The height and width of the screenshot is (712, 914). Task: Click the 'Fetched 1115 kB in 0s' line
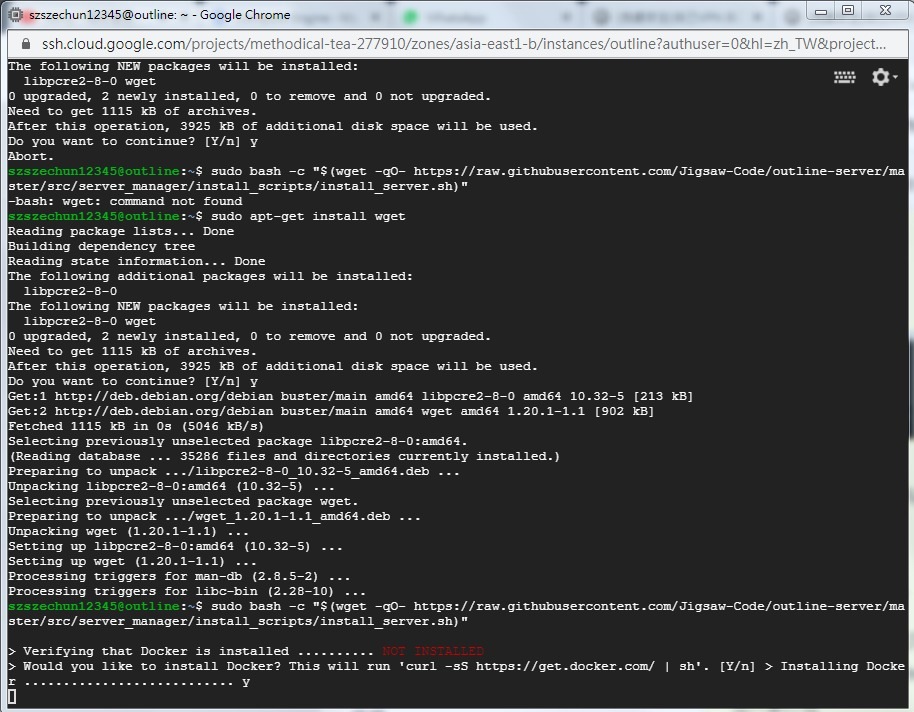tap(136, 426)
